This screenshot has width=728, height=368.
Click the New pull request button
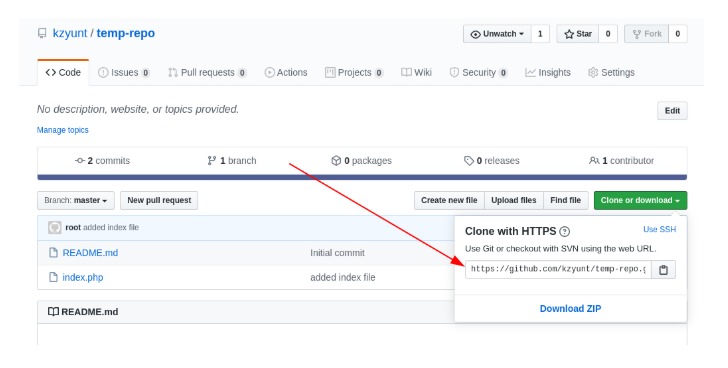[159, 200]
